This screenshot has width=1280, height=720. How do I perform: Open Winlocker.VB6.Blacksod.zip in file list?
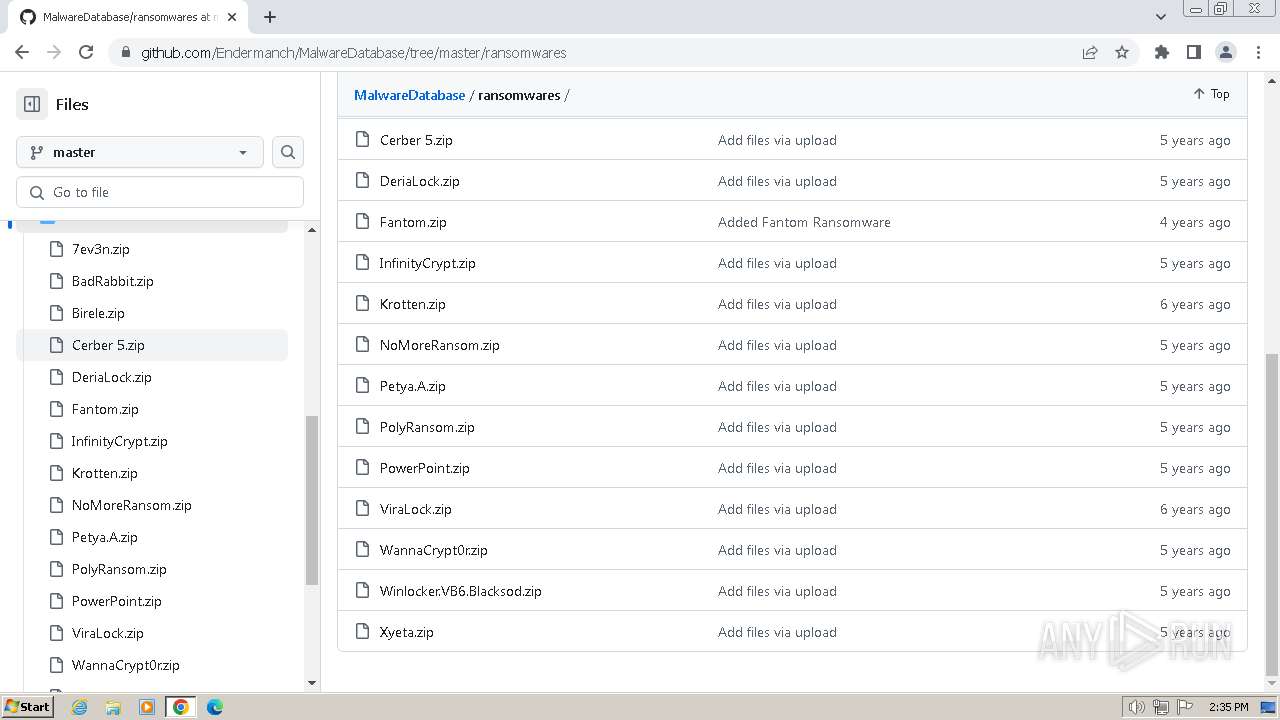pos(461,591)
